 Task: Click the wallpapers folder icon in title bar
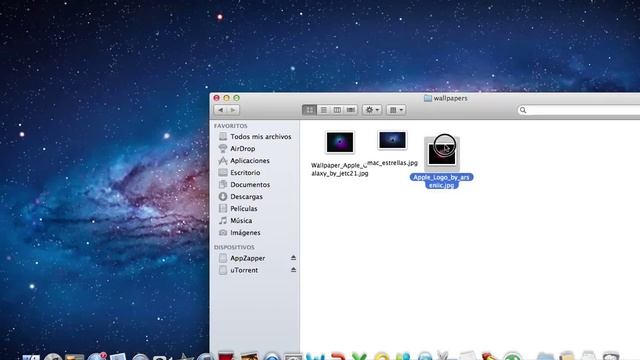(427, 98)
